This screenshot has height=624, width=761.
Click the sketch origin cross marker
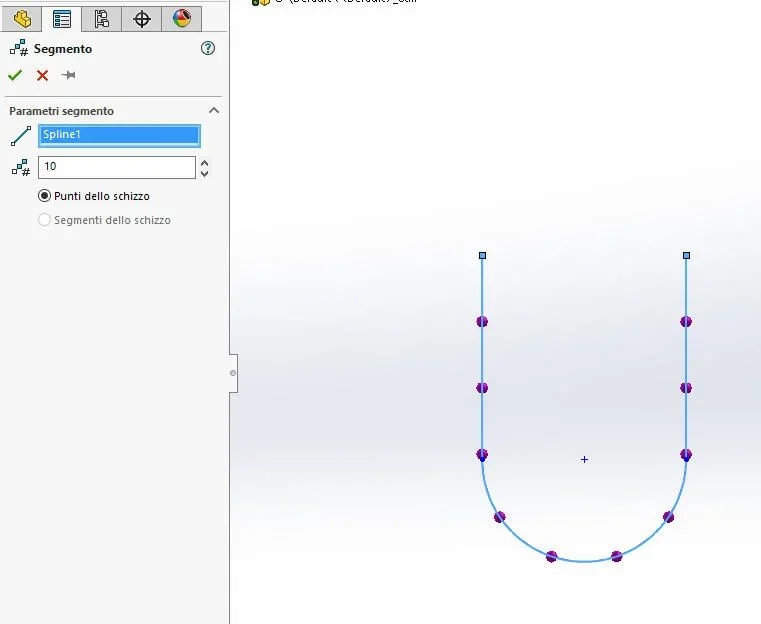[584, 459]
